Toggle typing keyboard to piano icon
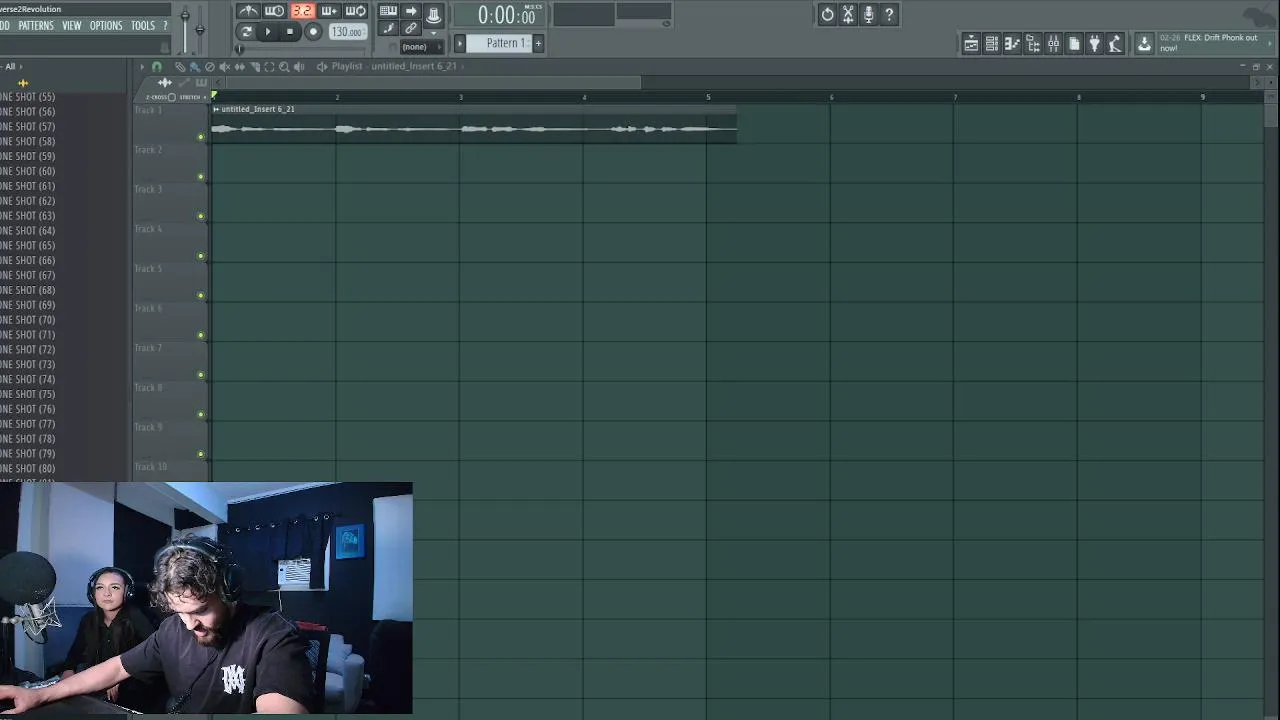 (388, 11)
